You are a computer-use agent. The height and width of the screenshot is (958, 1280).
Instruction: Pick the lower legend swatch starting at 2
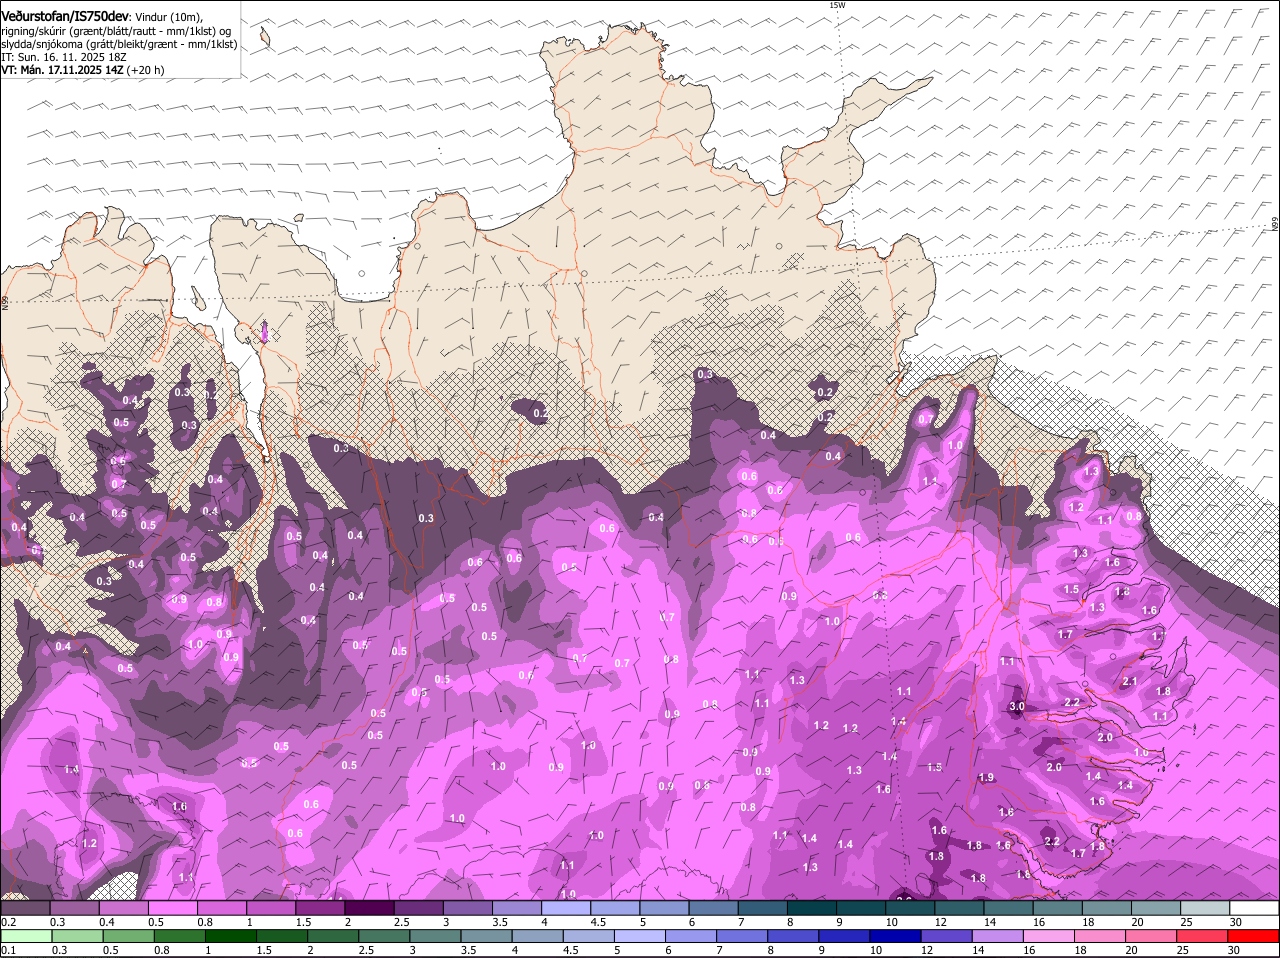333,936
